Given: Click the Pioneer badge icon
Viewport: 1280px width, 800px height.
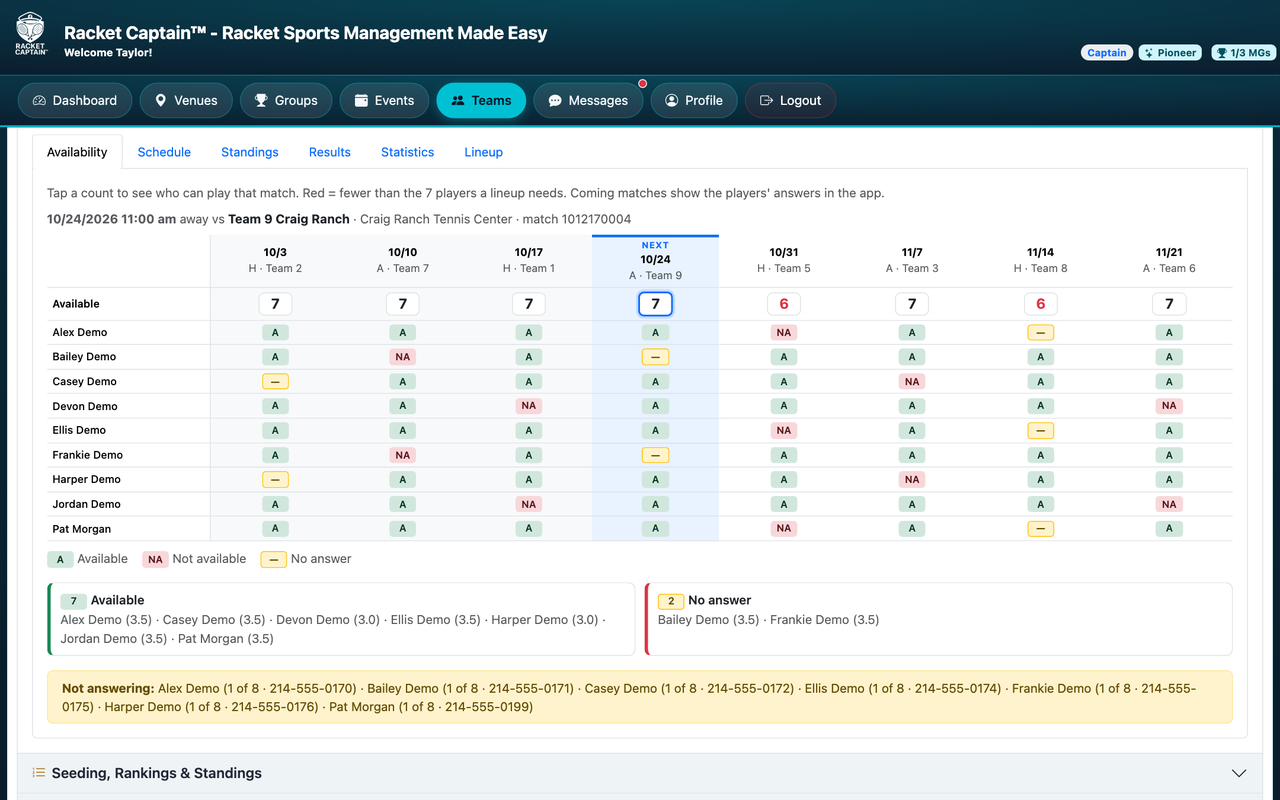Looking at the screenshot, I should point(1149,53).
